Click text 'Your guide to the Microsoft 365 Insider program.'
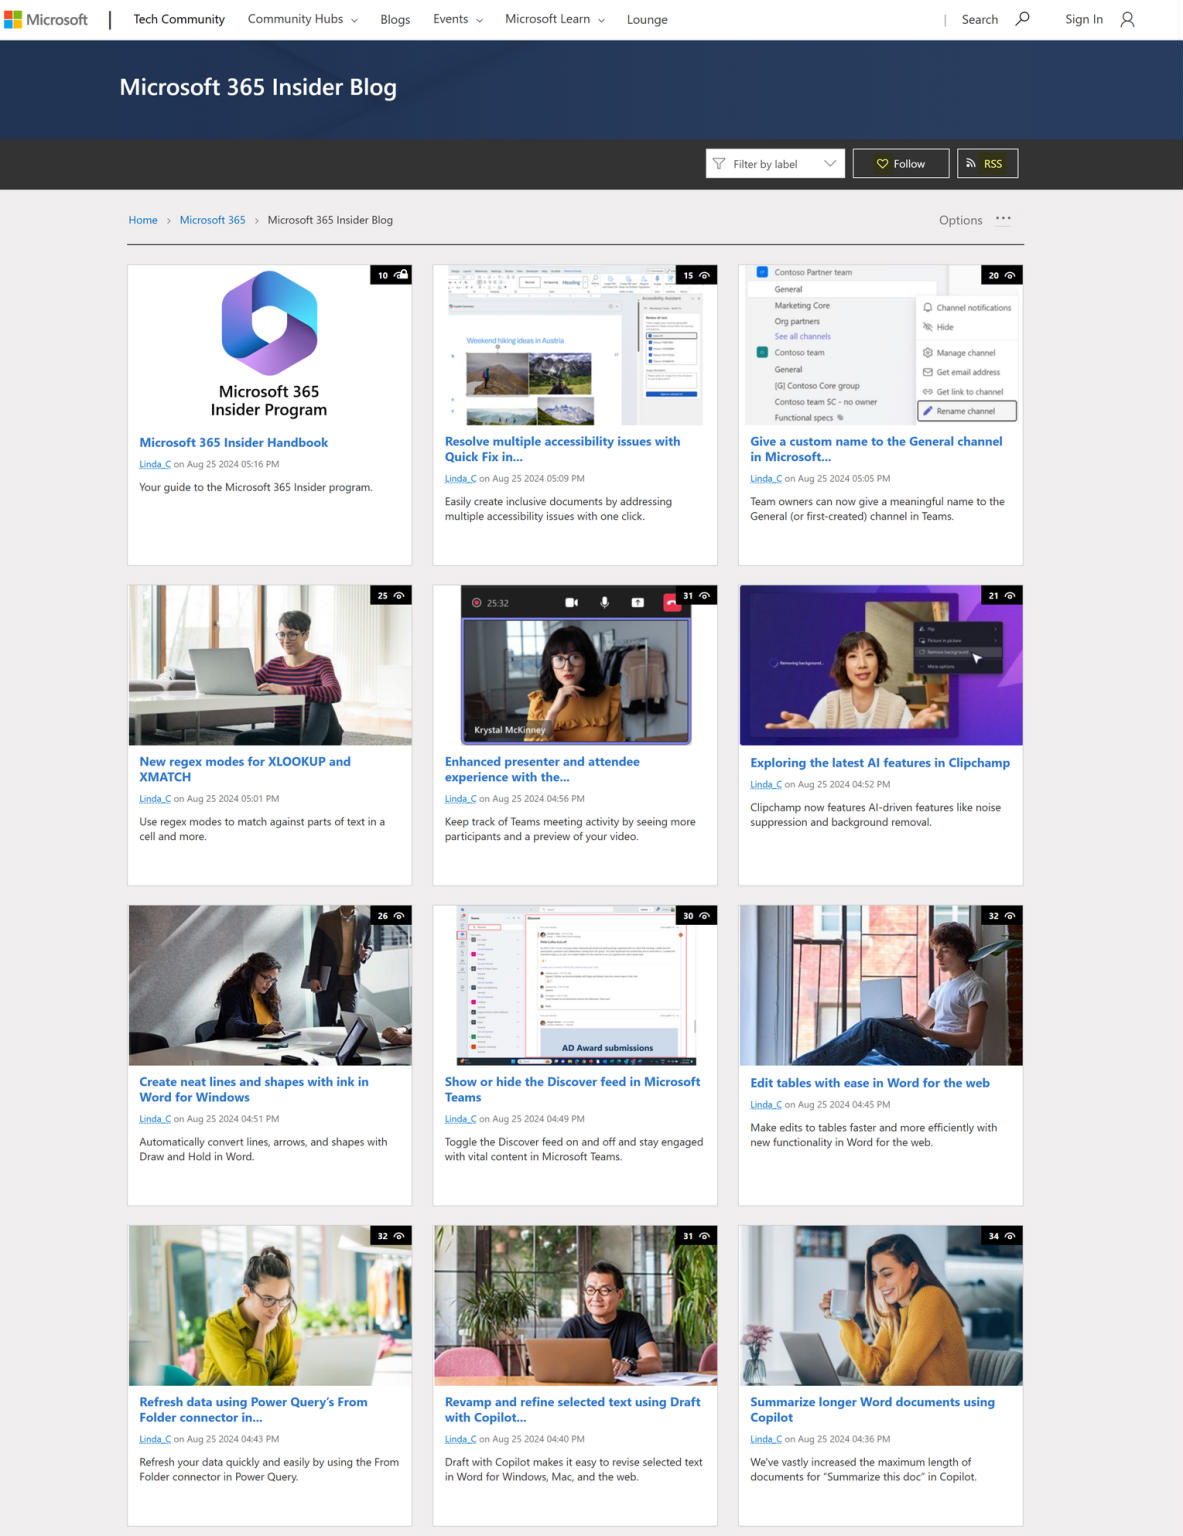This screenshot has height=1536, width=1183. [256, 487]
